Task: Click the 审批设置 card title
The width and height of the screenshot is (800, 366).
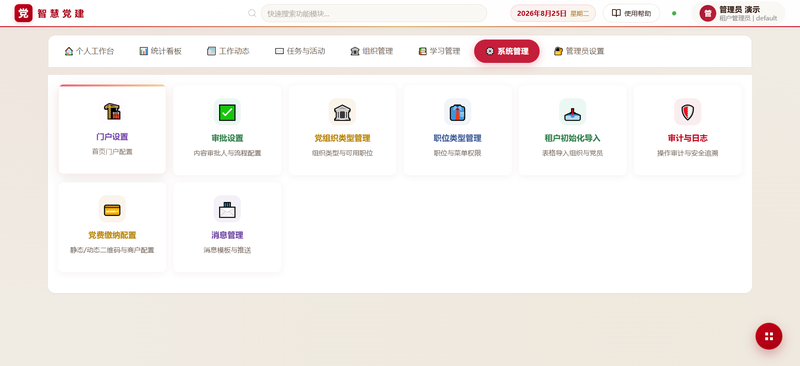Action: coord(227,138)
